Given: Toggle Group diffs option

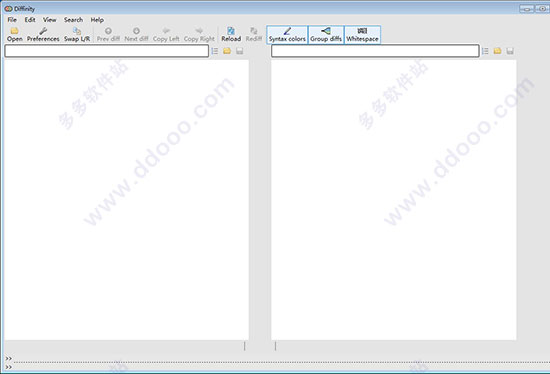Looking at the screenshot, I should (326, 34).
